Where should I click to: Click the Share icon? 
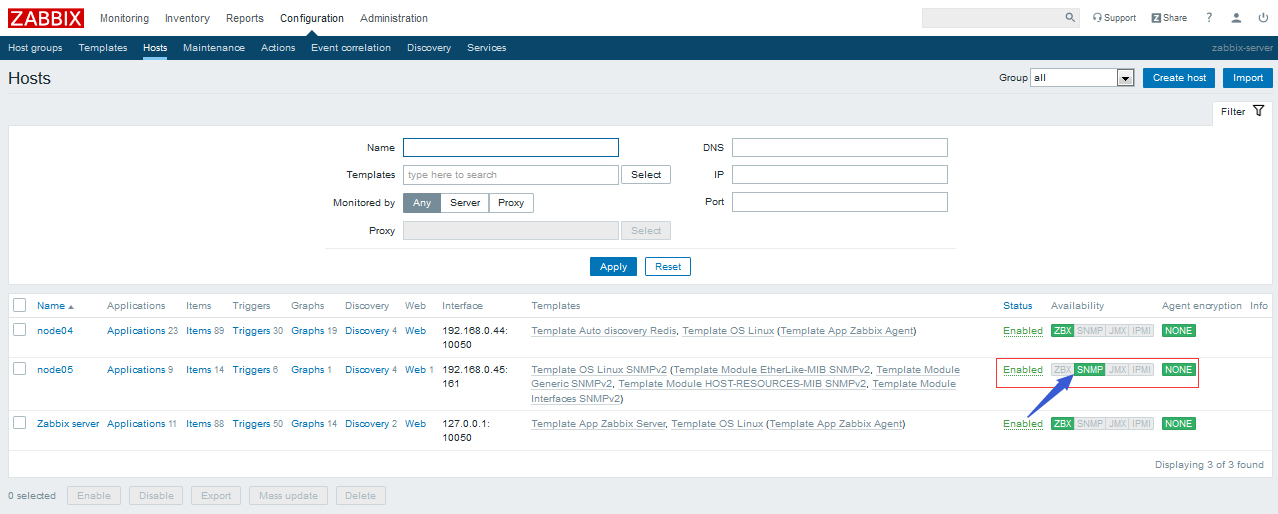coord(1169,18)
